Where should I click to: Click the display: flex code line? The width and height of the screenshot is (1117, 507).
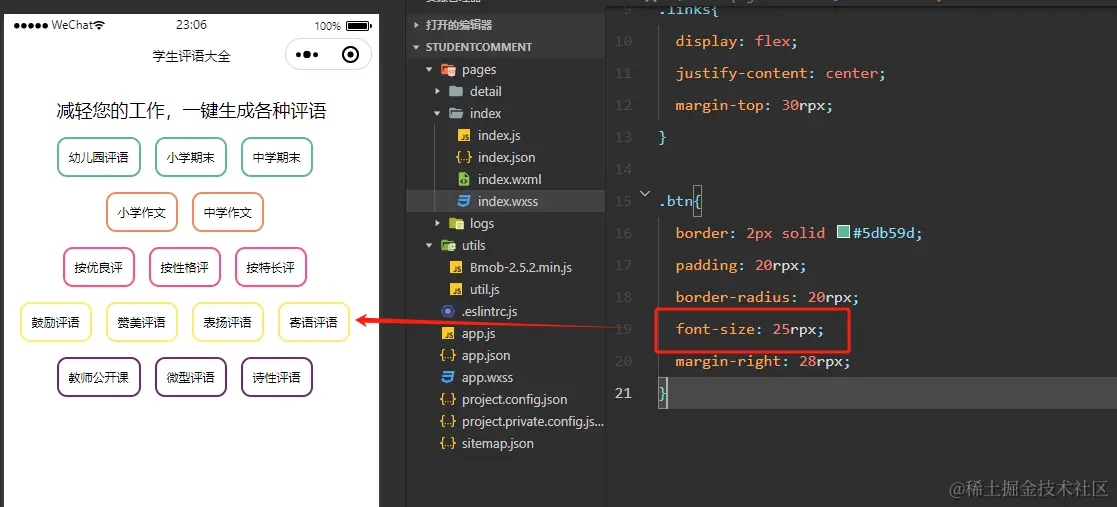(737, 41)
